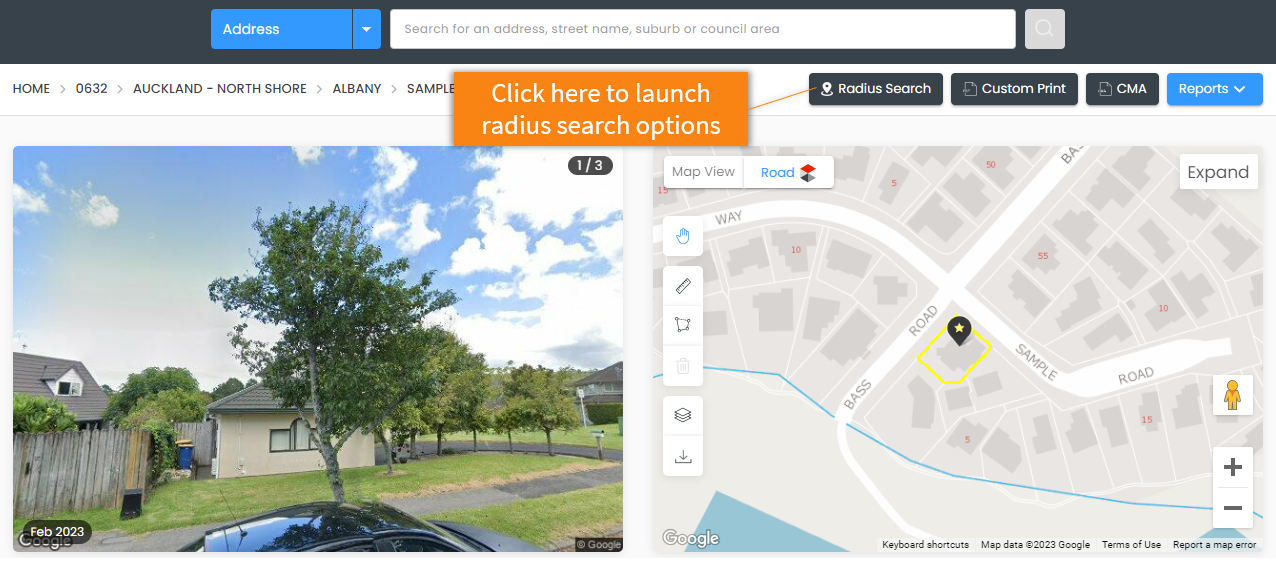
Task: Zoom out with the minus button
Action: (x=1233, y=508)
